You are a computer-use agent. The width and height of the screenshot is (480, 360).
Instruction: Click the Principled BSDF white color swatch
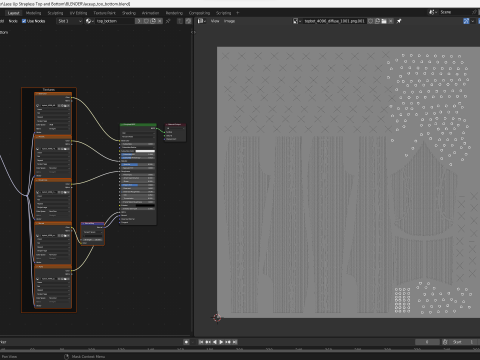coord(145,151)
